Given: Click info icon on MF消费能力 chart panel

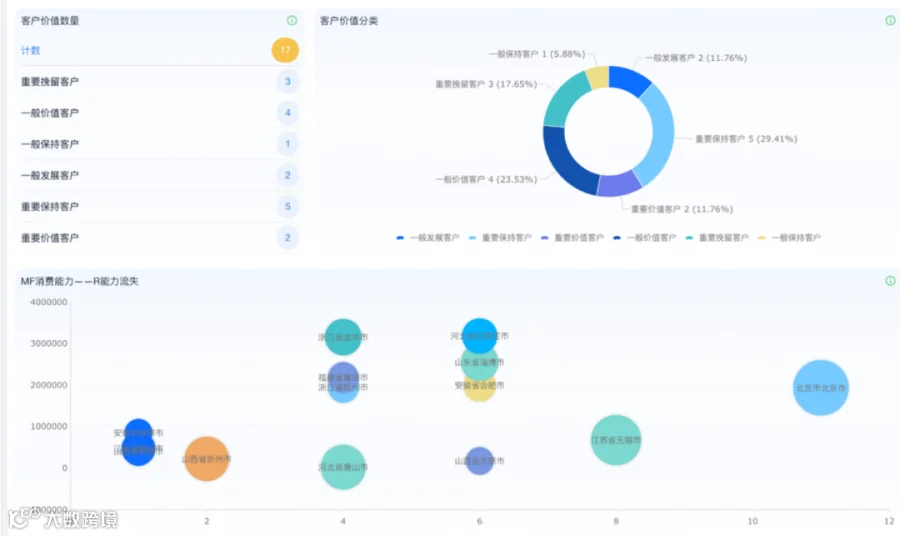Looking at the screenshot, I should [x=890, y=281].
